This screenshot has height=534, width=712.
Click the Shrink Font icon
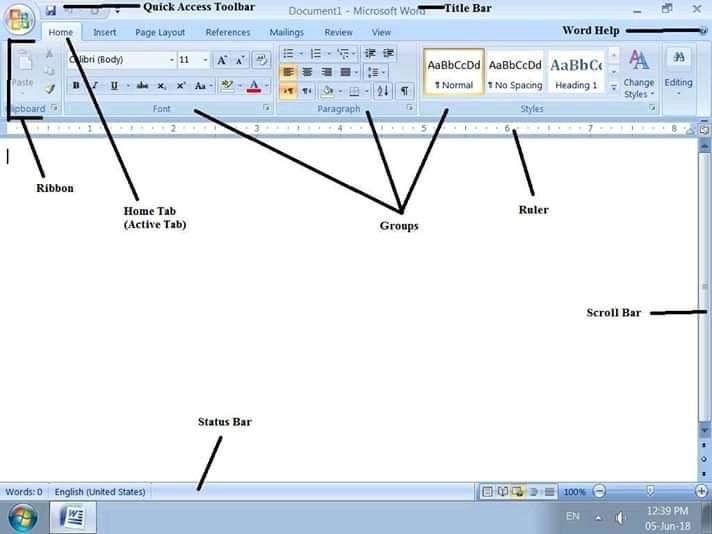point(240,60)
